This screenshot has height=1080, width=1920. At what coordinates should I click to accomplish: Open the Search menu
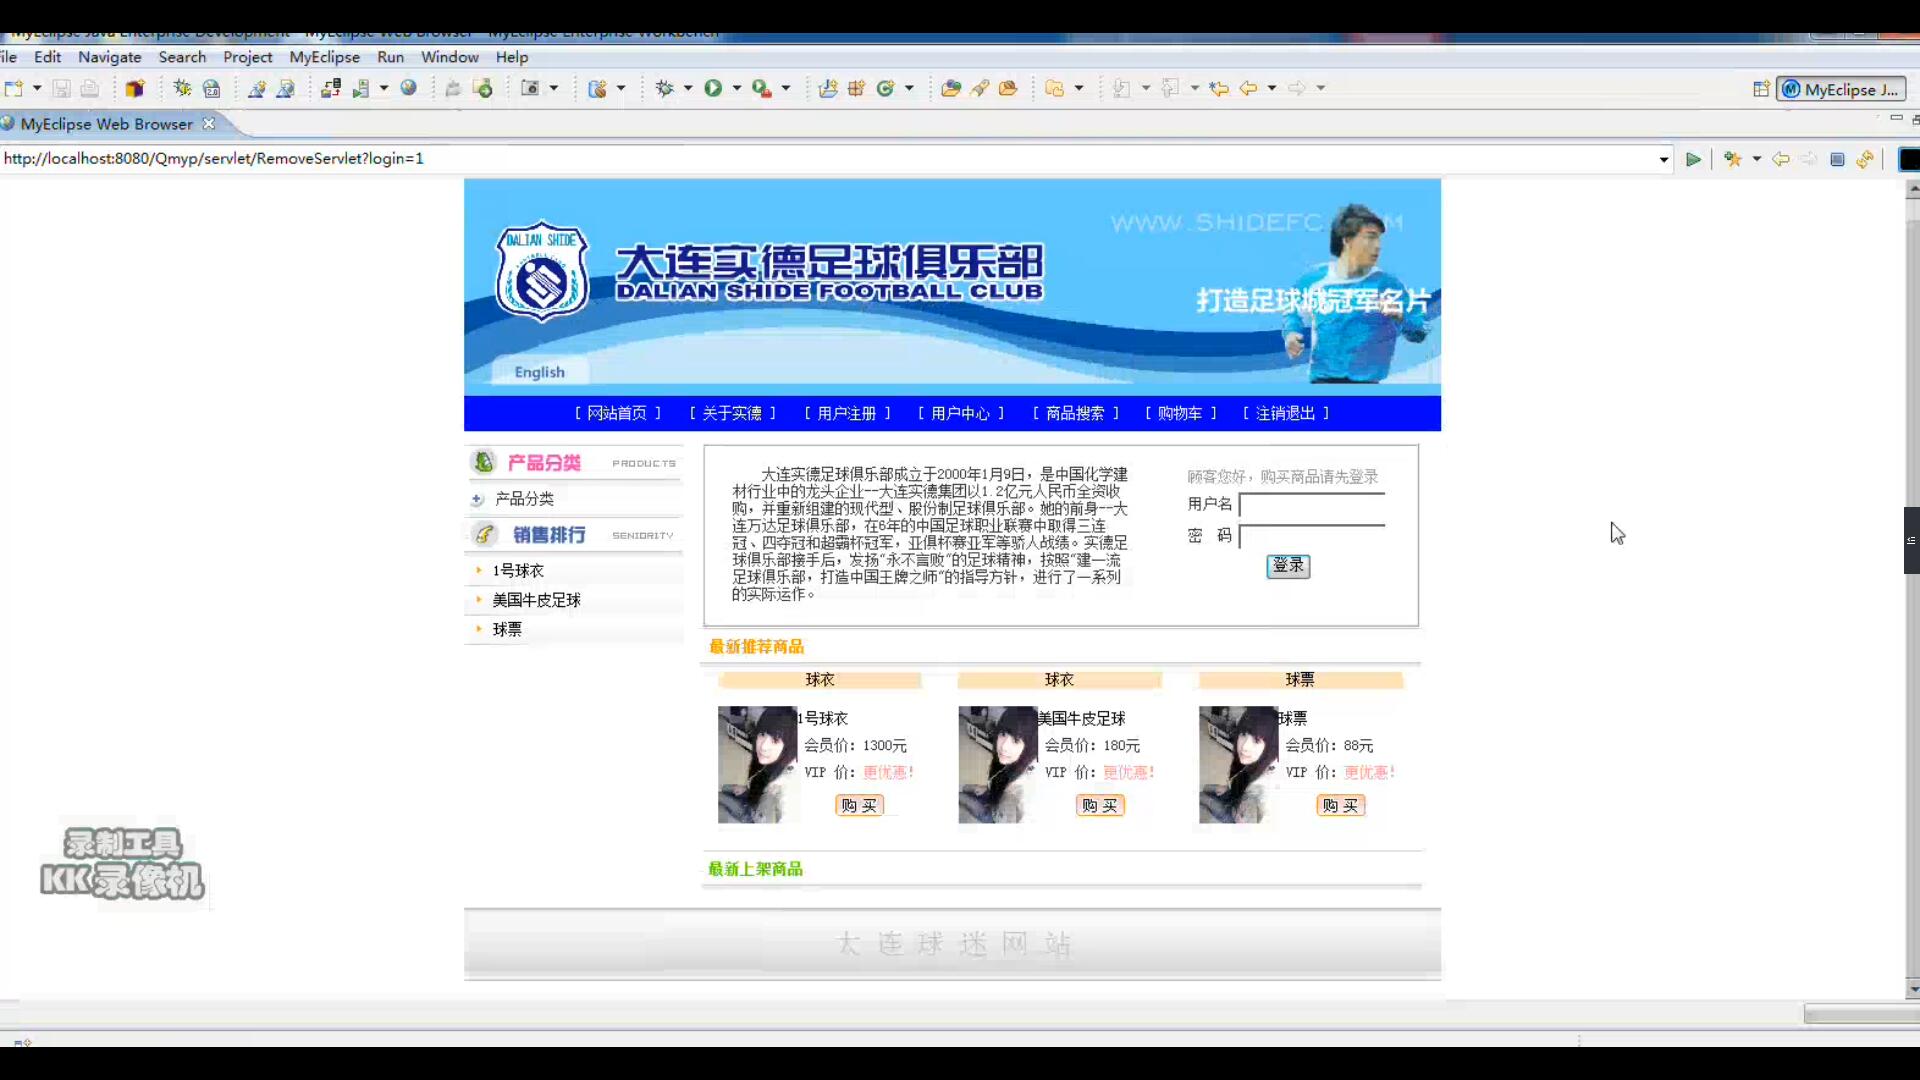pyautogui.click(x=182, y=57)
